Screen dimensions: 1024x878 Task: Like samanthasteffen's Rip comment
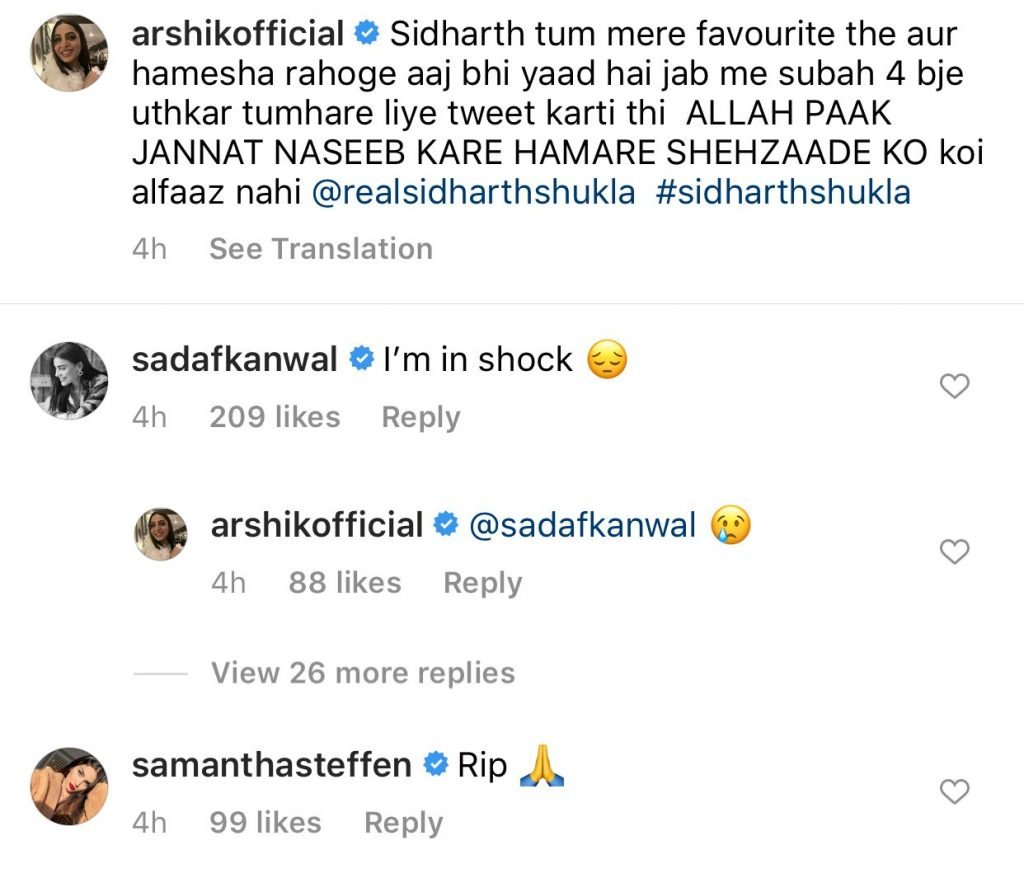[x=956, y=792]
